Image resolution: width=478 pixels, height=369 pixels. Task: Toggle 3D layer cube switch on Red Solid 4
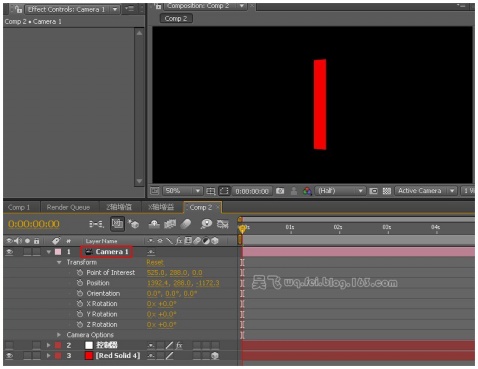tap(215, 356)
